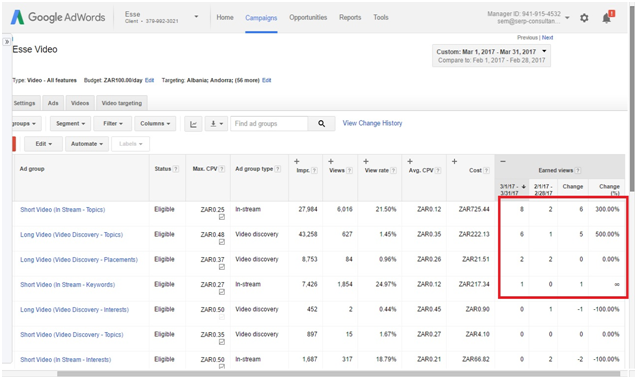The height and width of the screenshot is (379, 637).
Task: Click the plus icon above Cost column
Action: [x=454, y=161]
